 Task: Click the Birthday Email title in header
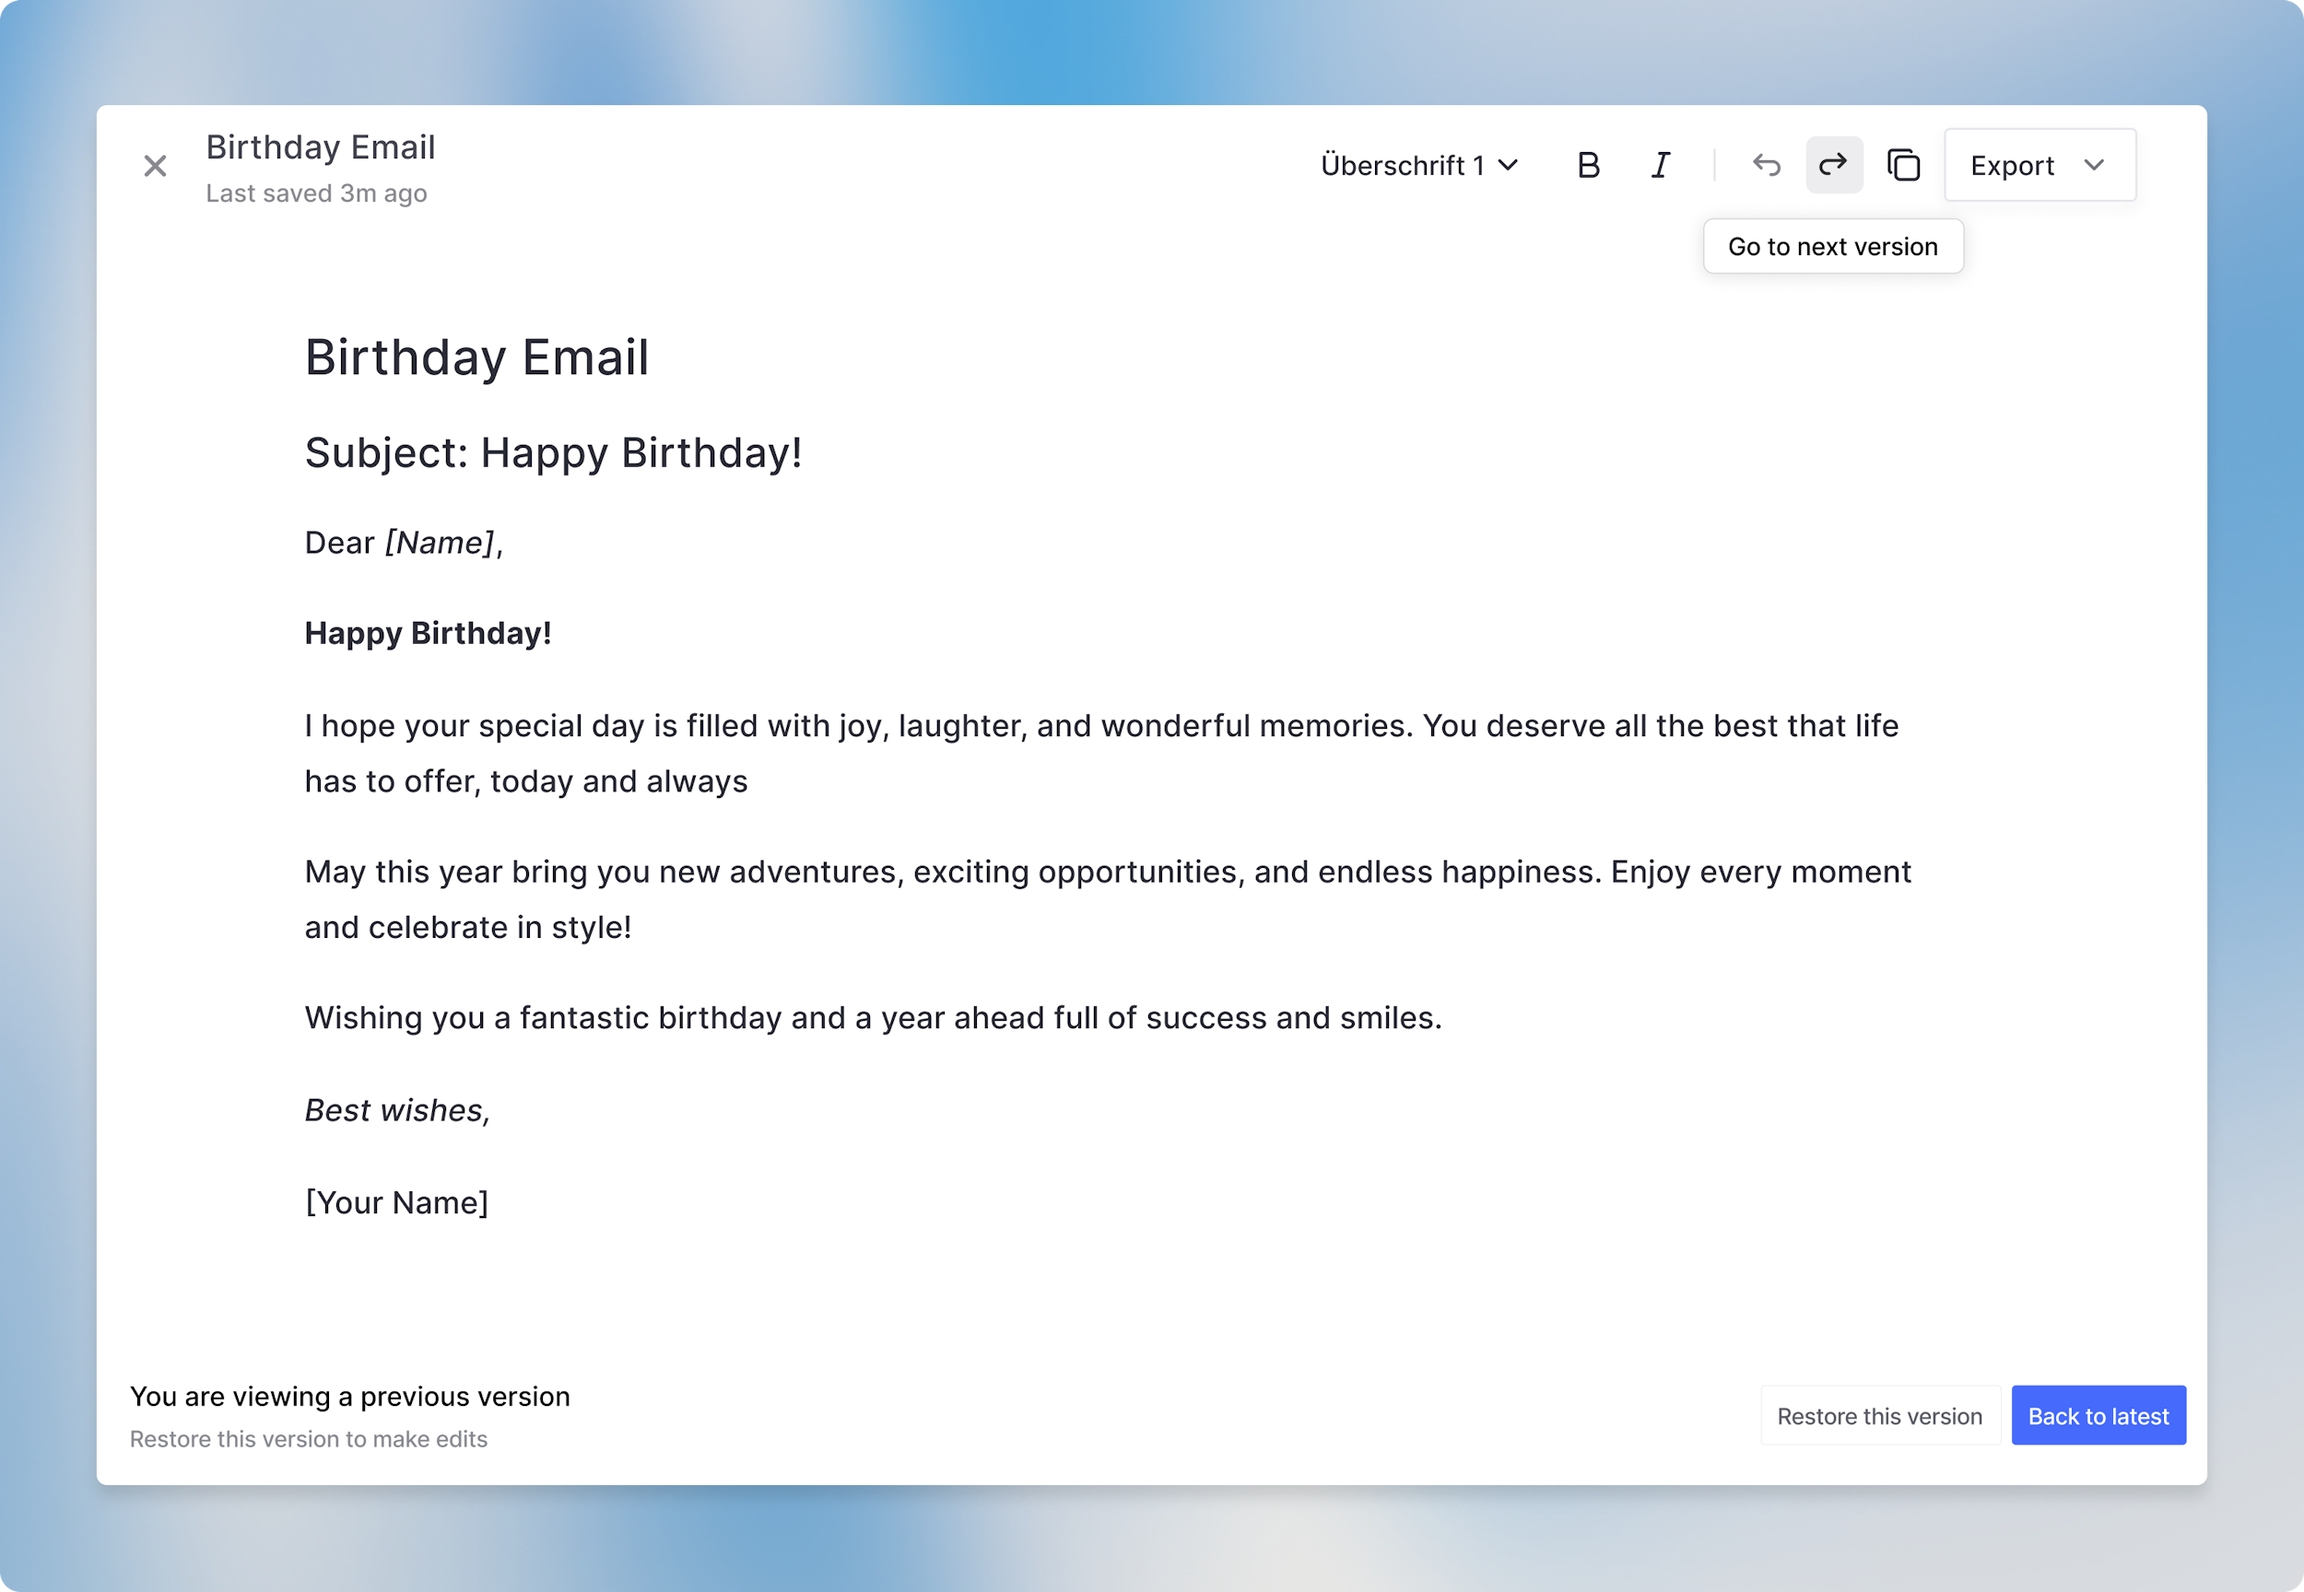pos(320,147)
